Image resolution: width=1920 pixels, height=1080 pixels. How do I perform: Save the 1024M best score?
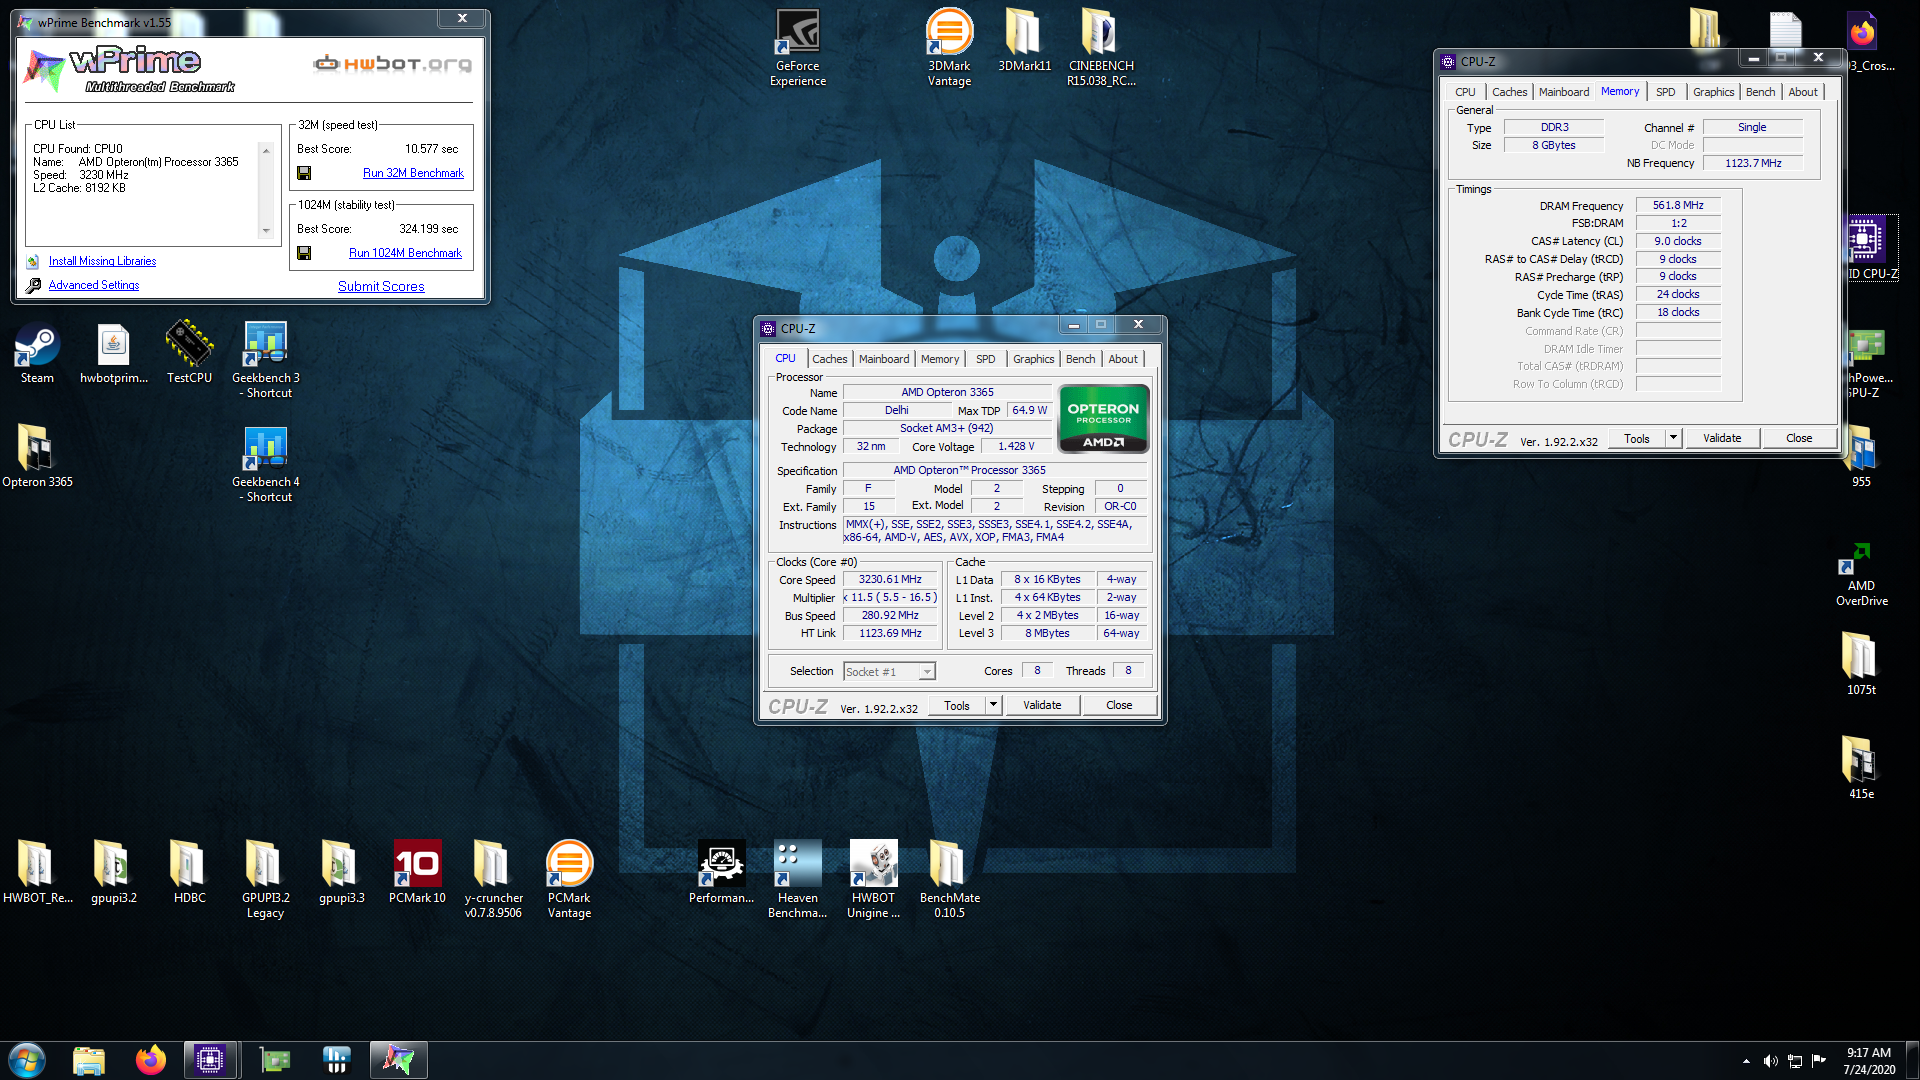[304, 253]
